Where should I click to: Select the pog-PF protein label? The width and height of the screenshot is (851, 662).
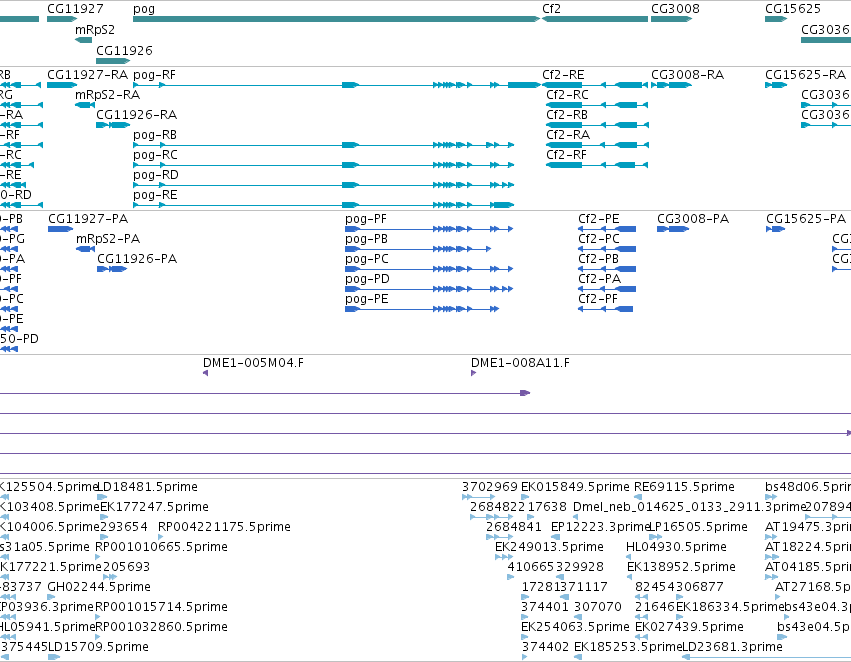click(366, 219)
